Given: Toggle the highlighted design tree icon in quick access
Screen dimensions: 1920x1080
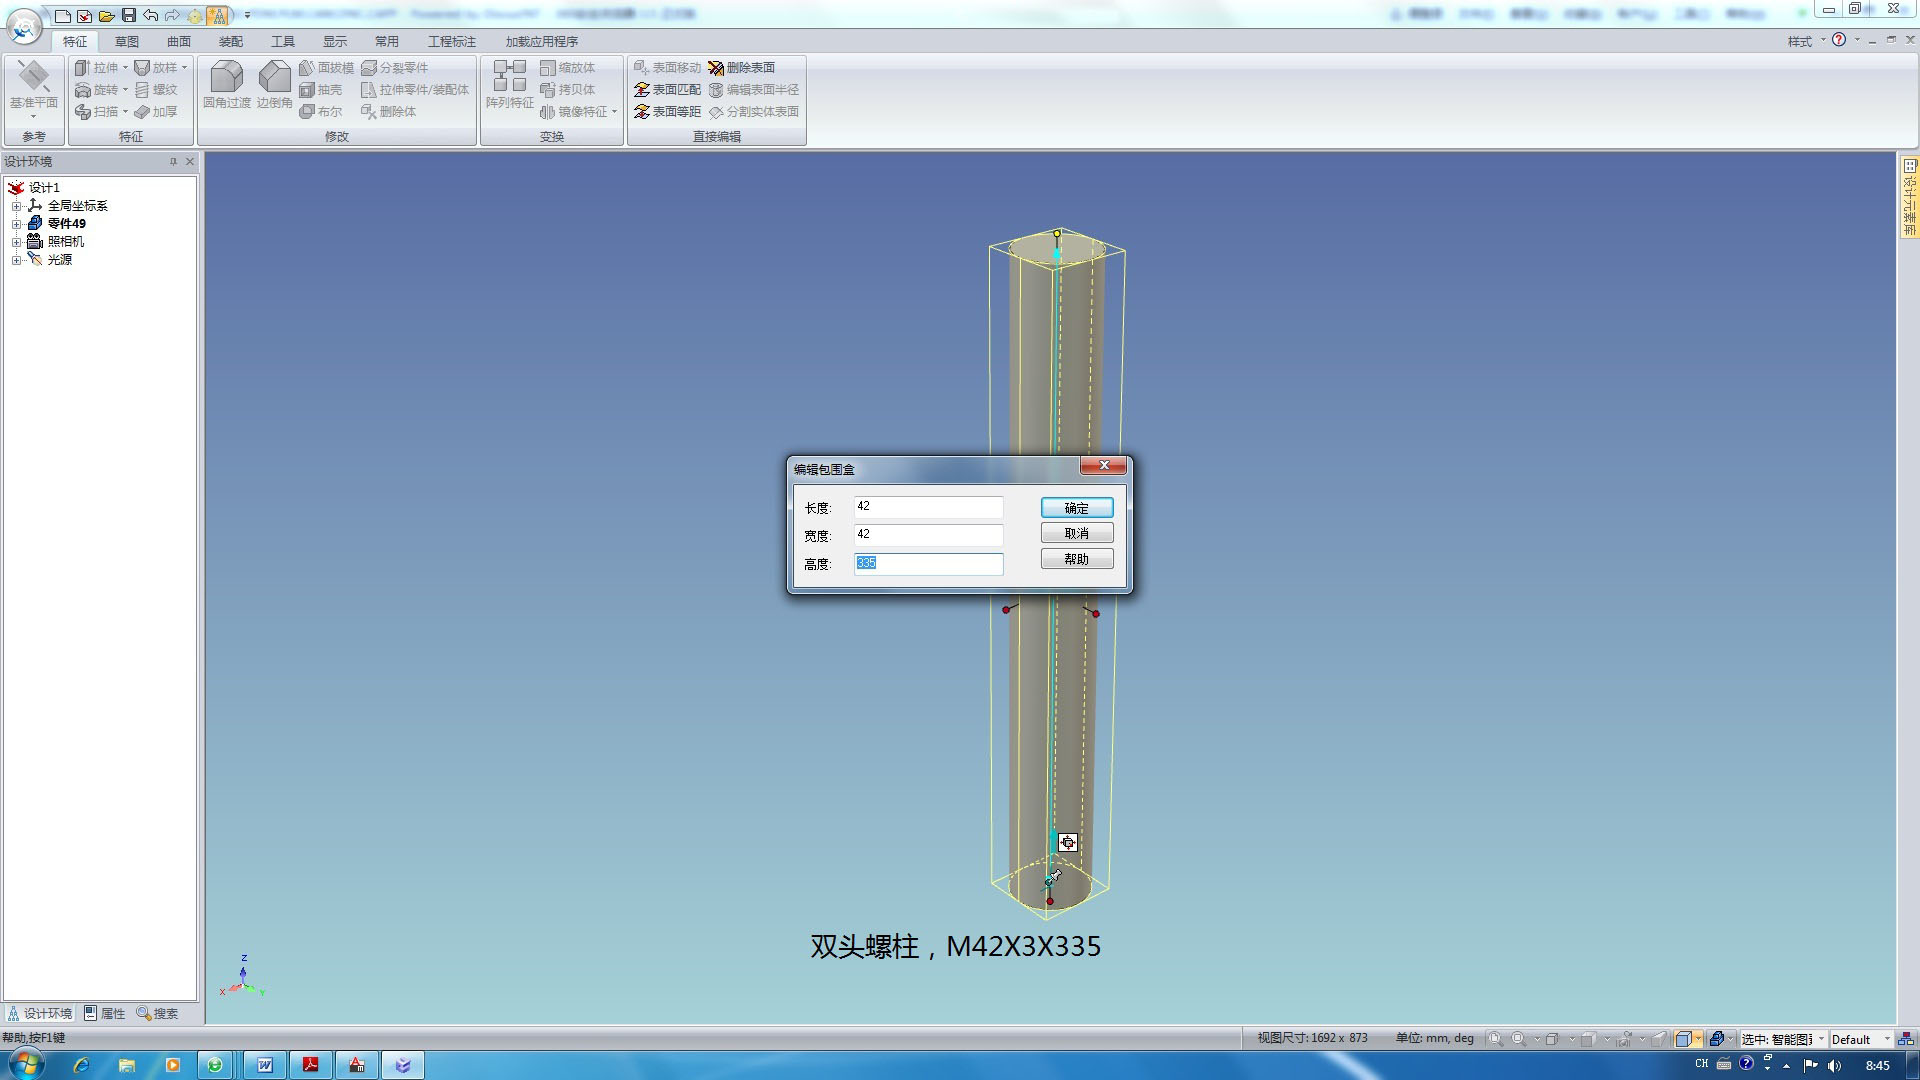Looking at the screenshot, I should click(218, 15).
